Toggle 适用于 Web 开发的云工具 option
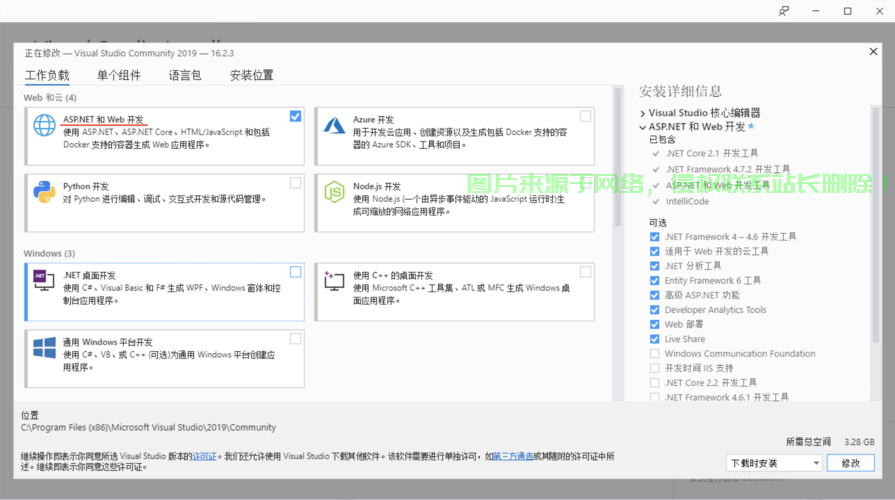895x500 pixels. 655,251
